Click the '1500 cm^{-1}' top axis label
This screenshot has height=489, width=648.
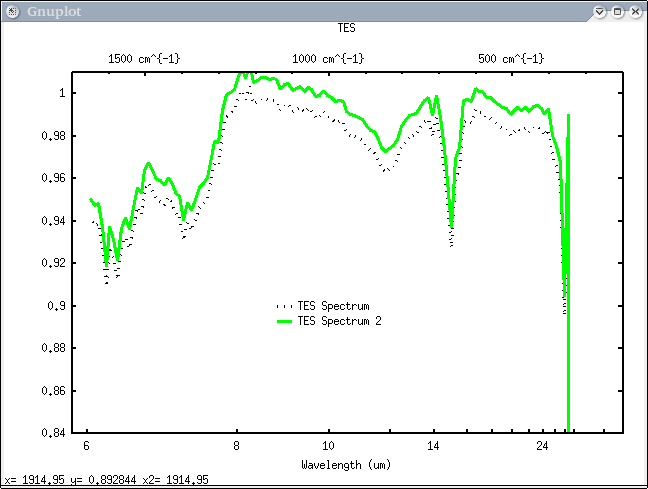coord(144,59)
